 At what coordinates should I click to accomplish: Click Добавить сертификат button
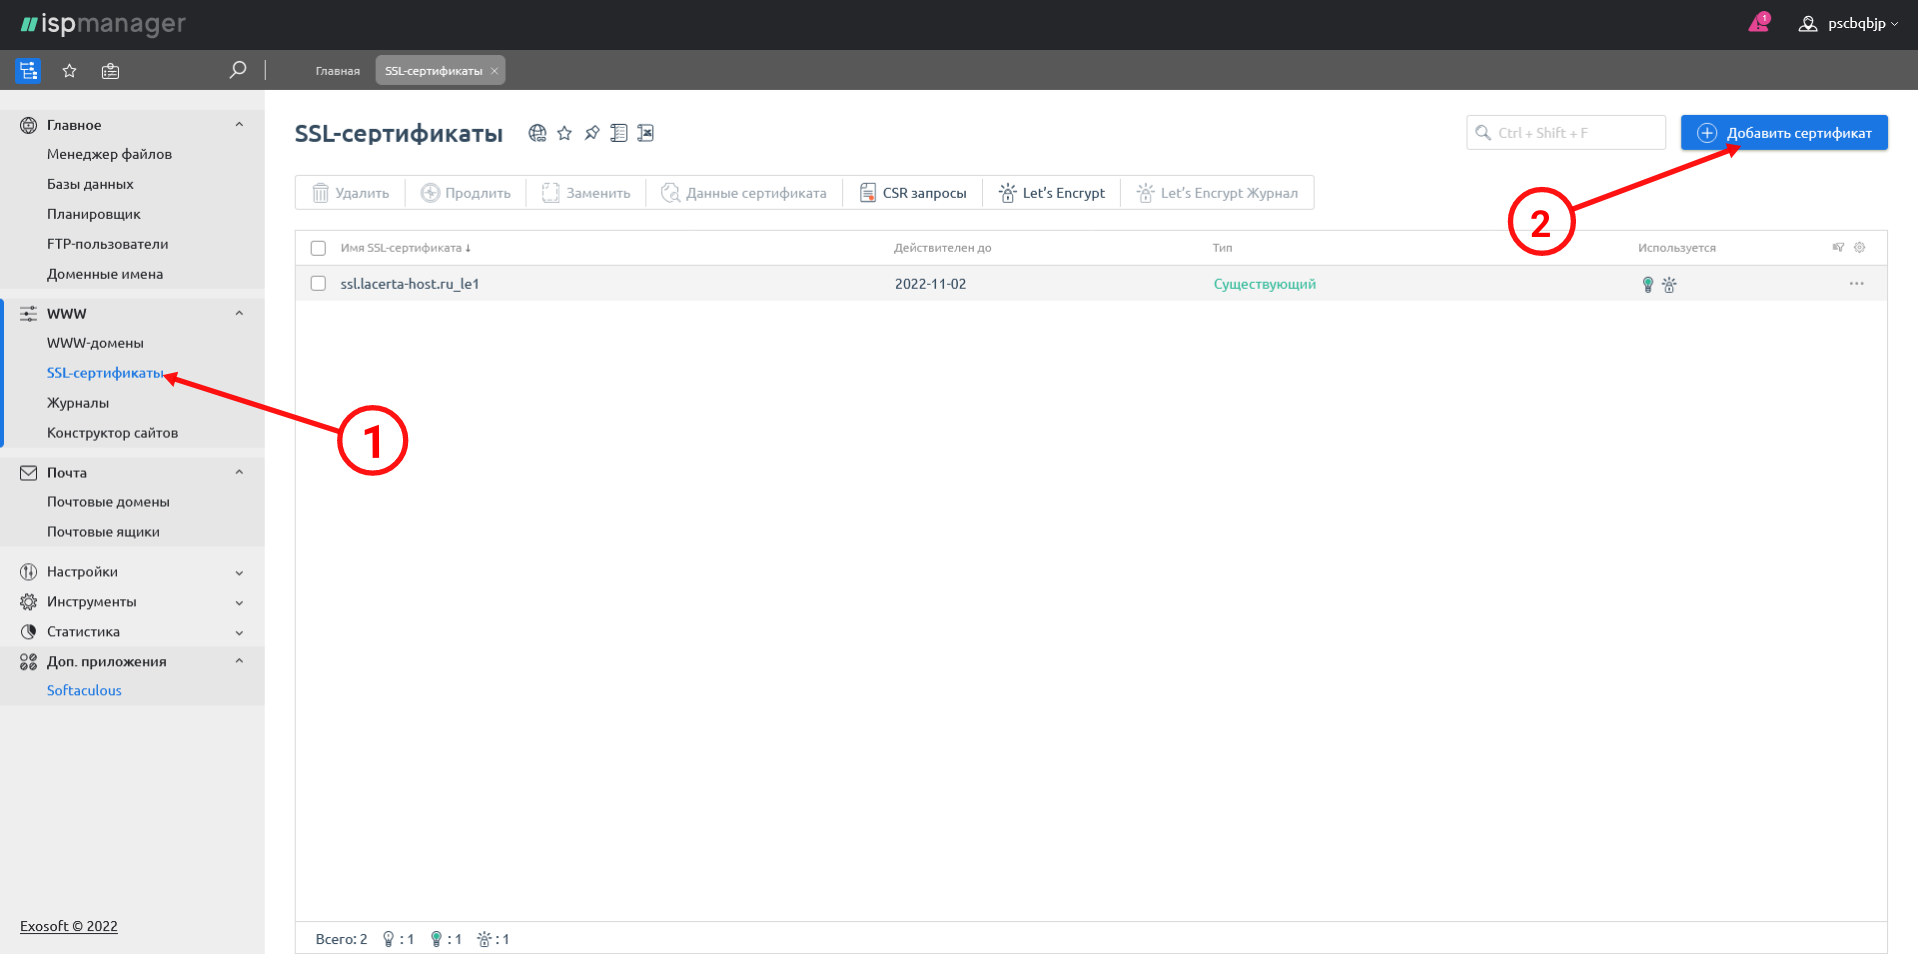point(1784,133)
